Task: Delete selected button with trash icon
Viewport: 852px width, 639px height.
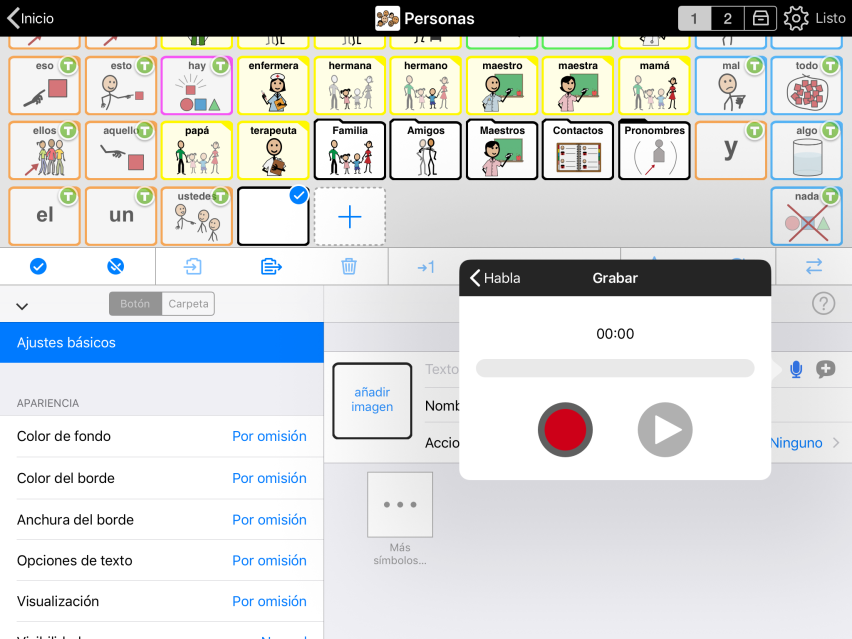Action: pyautogui.click(x=349, y=266)
